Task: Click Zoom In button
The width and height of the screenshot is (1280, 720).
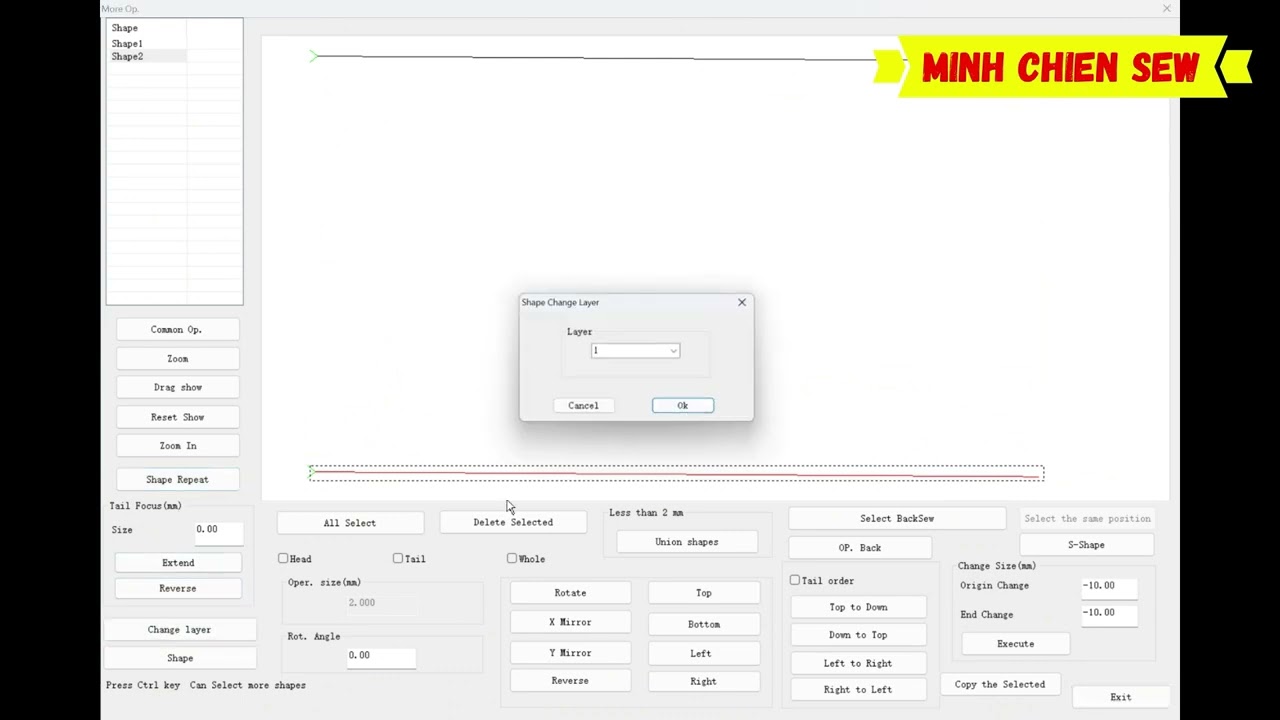Action: (x=177, y=446)
